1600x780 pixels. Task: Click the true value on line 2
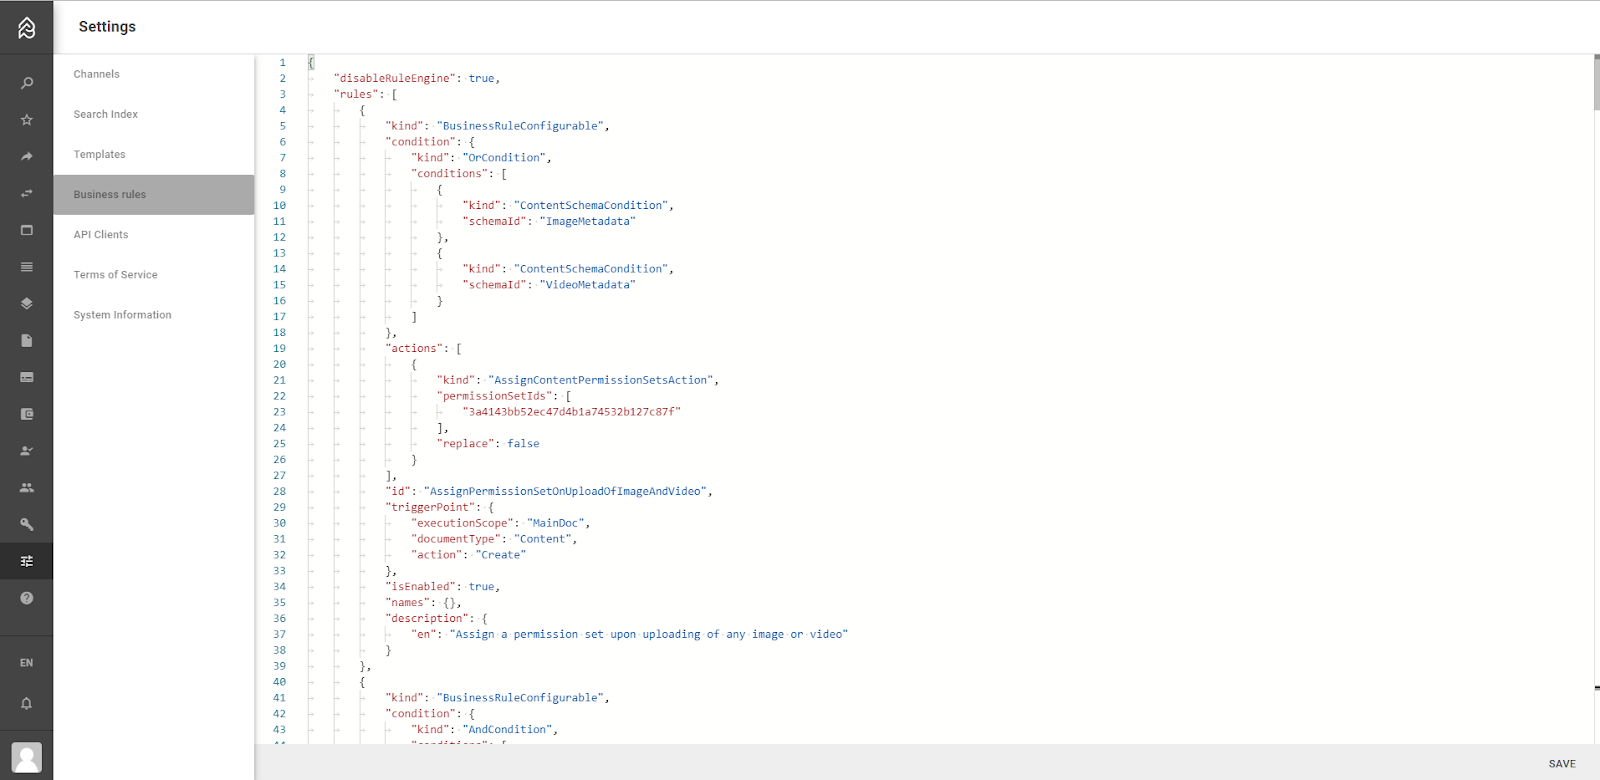point(481,78)
